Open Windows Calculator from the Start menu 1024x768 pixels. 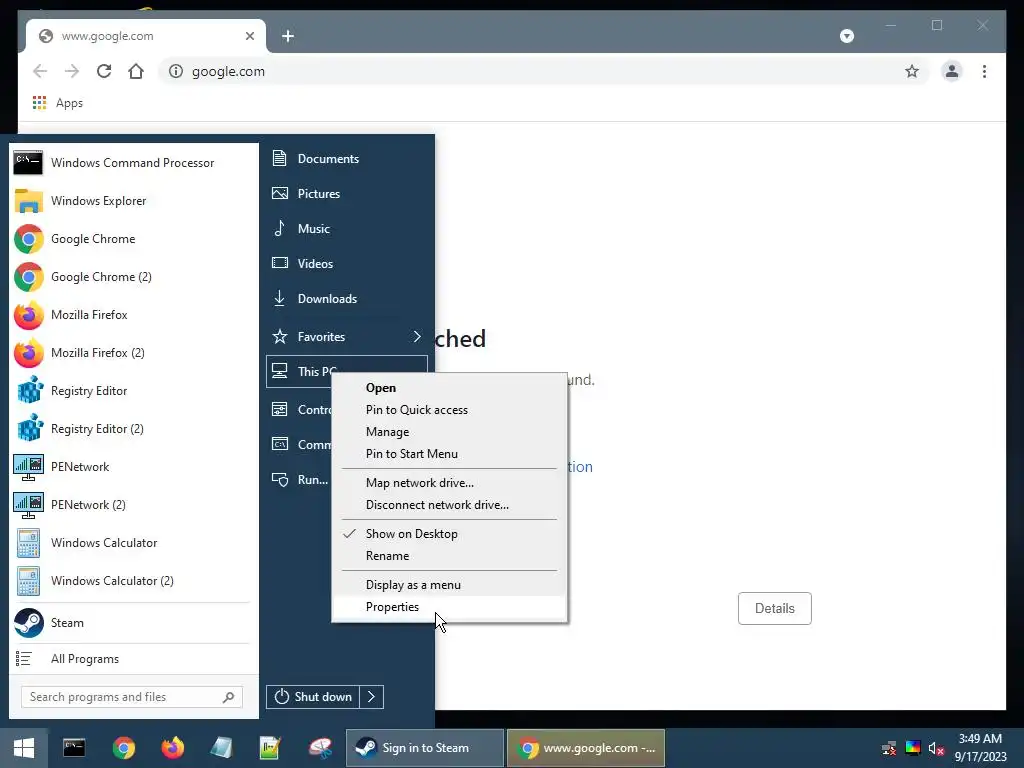[133, 542]
